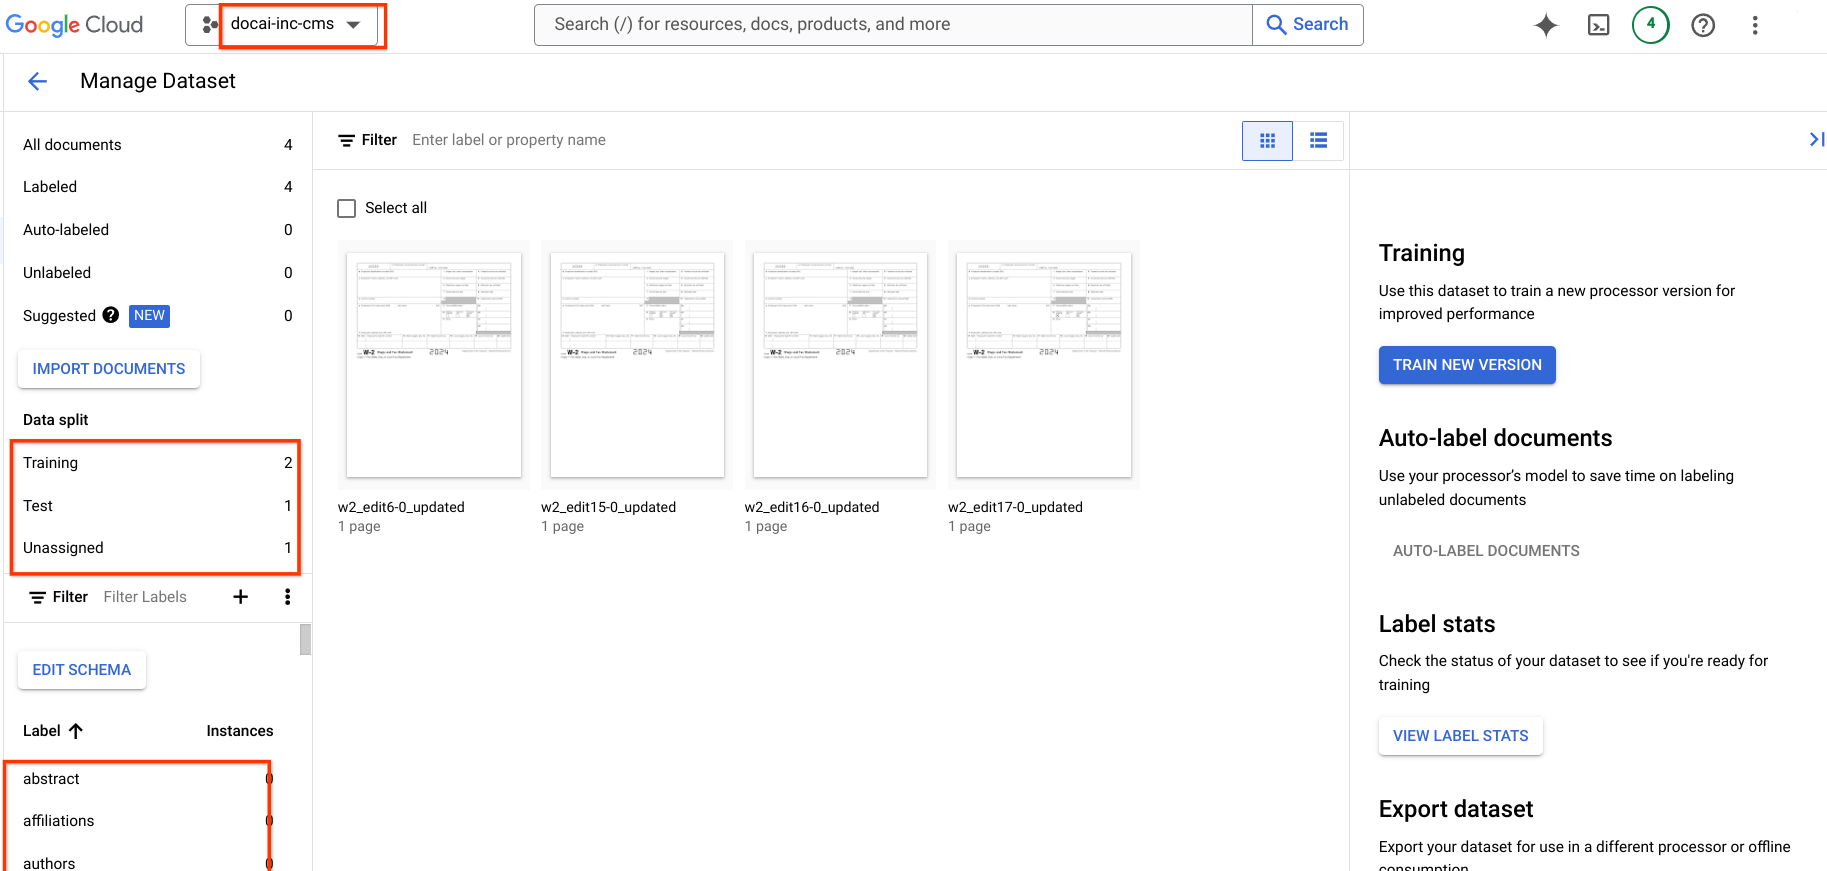The image size is (1827, 871).
Task: Open Gemini AI assistant sparkle icon
Action: point(1546,25)
